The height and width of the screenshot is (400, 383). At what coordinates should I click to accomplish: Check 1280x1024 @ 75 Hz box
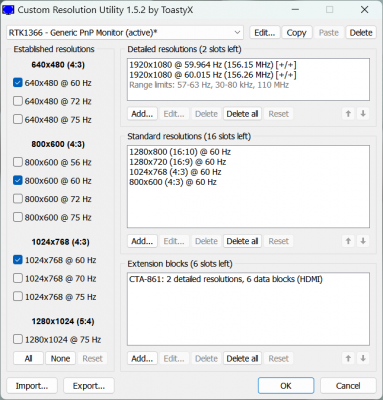(18, 339)
